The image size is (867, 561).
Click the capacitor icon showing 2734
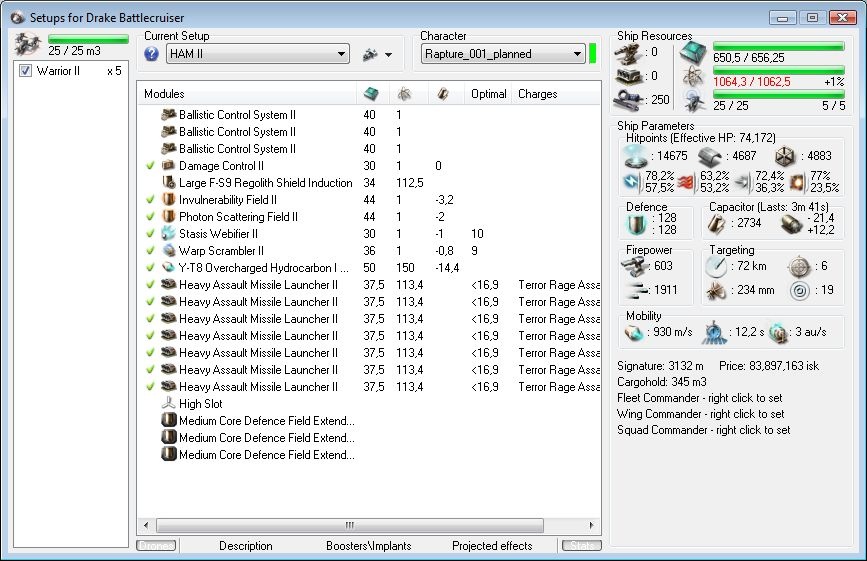click(x=717, y=224)
